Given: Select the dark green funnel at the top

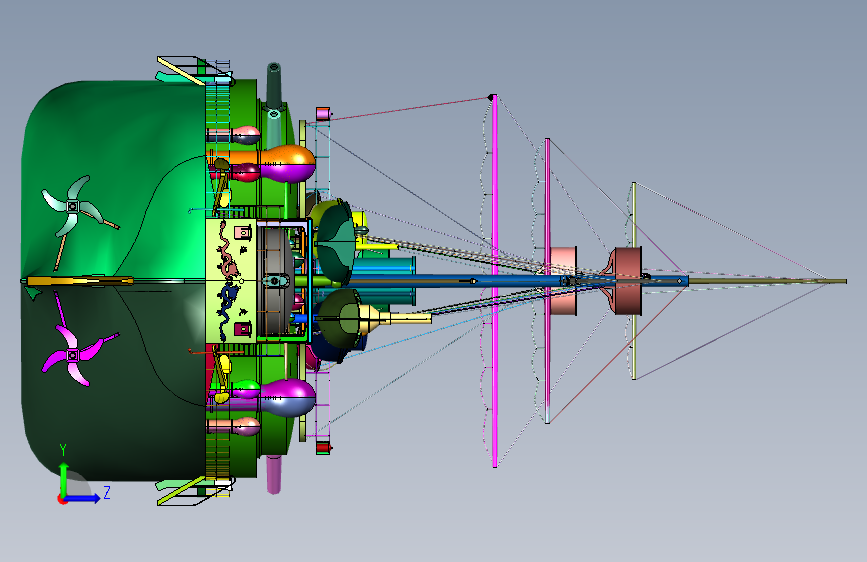Looking at the screenshot, I should coord(274,87).
